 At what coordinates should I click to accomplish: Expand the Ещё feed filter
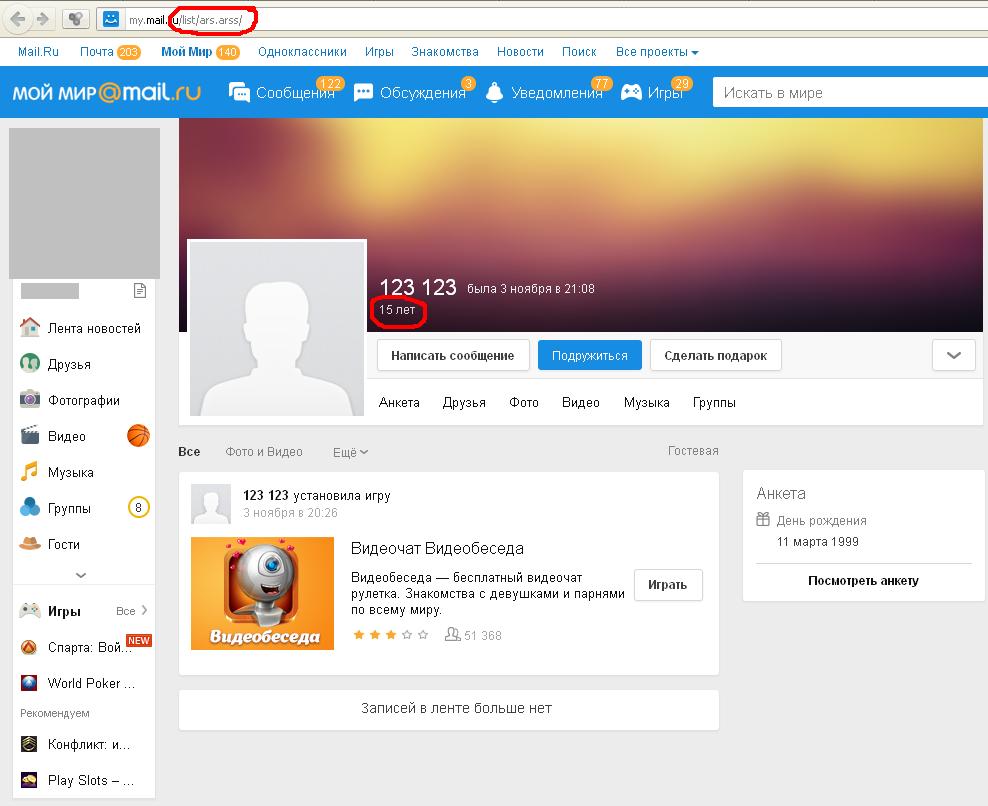[x=350, y=452]
